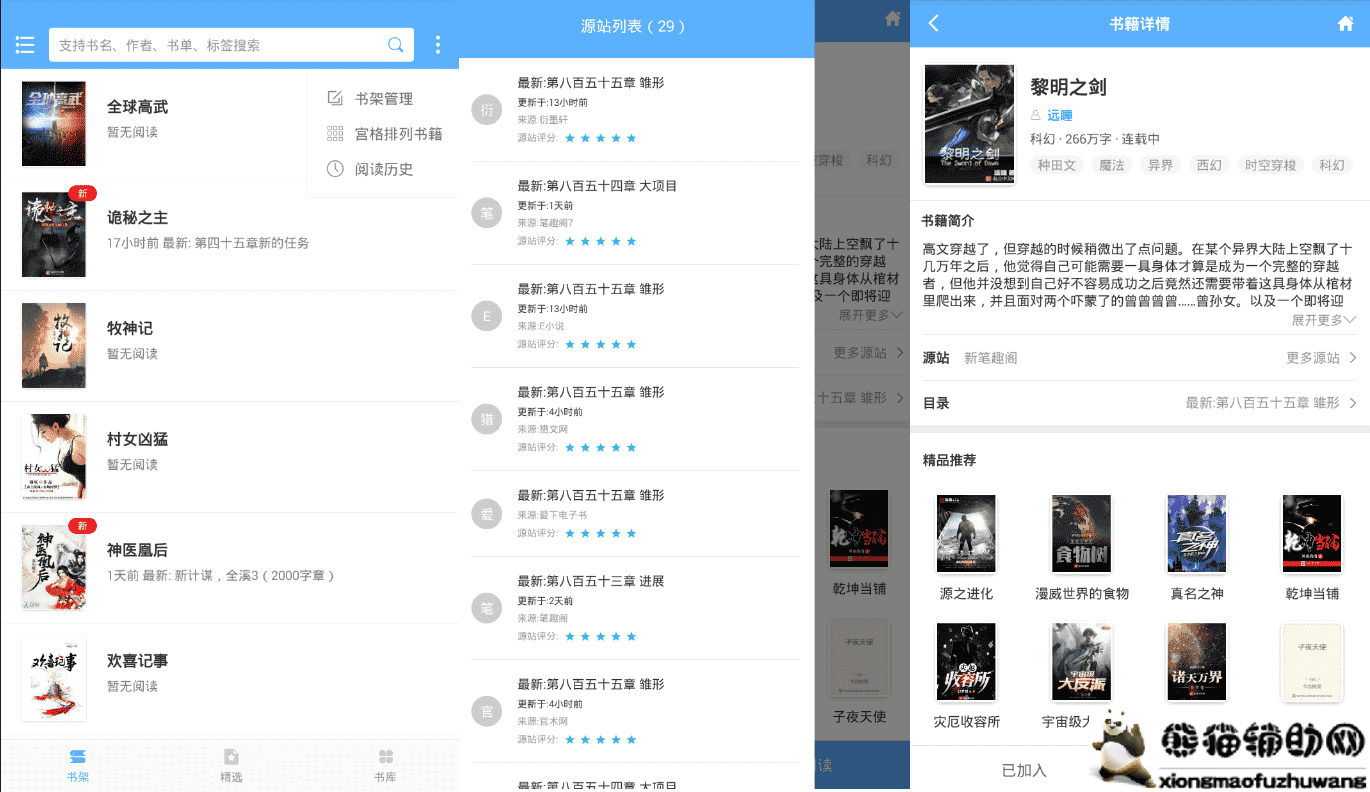This screenshot has width=1370, height=792.
Task: Switch to the 书库 tab
Action: coord(385,765)
